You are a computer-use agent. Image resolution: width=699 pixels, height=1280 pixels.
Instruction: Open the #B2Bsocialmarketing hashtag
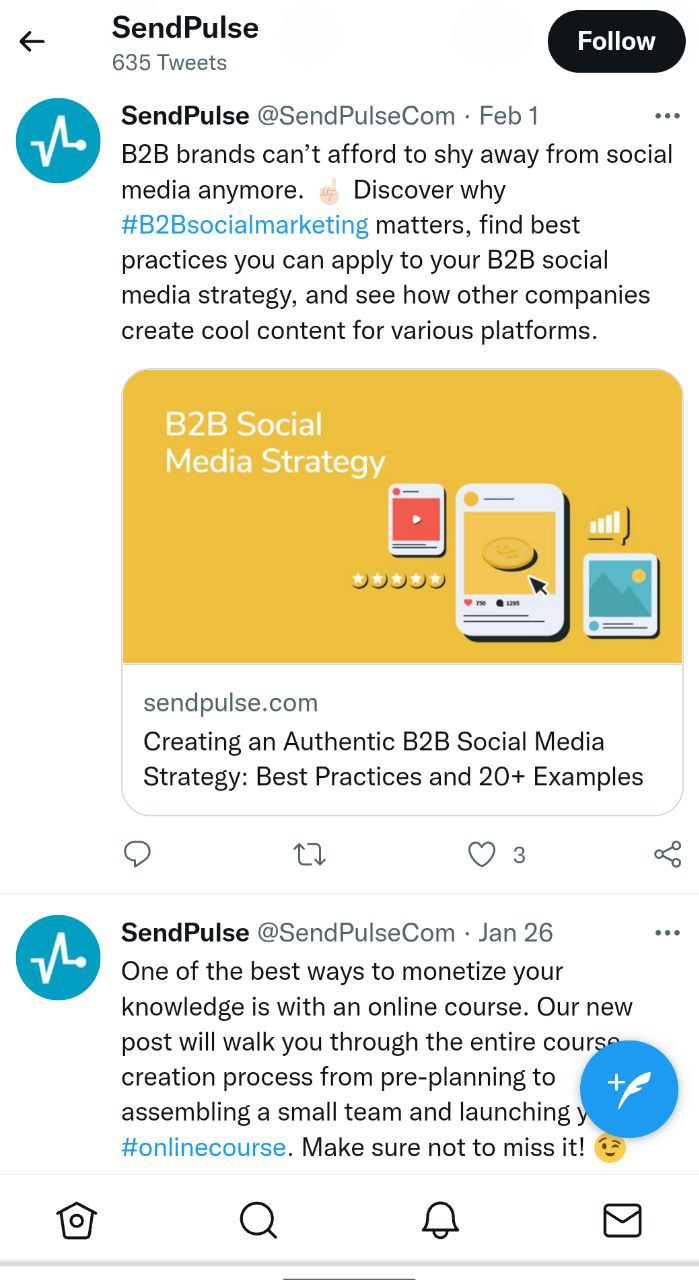245,225
